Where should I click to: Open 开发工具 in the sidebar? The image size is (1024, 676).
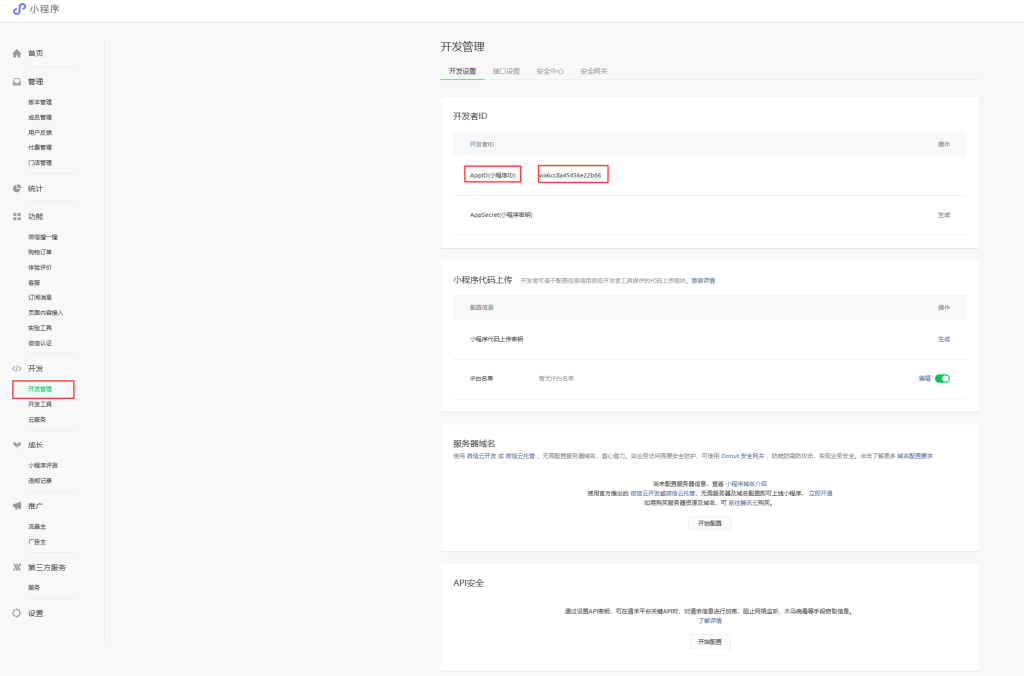pyautogui.click(x=40, y=404)
